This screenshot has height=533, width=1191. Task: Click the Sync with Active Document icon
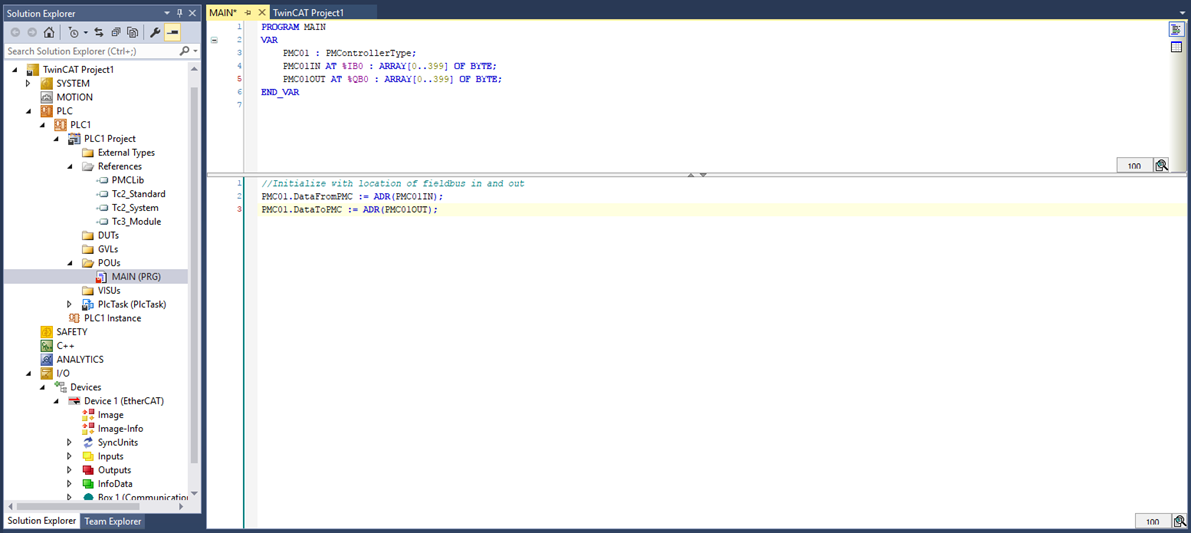(99, 32)
